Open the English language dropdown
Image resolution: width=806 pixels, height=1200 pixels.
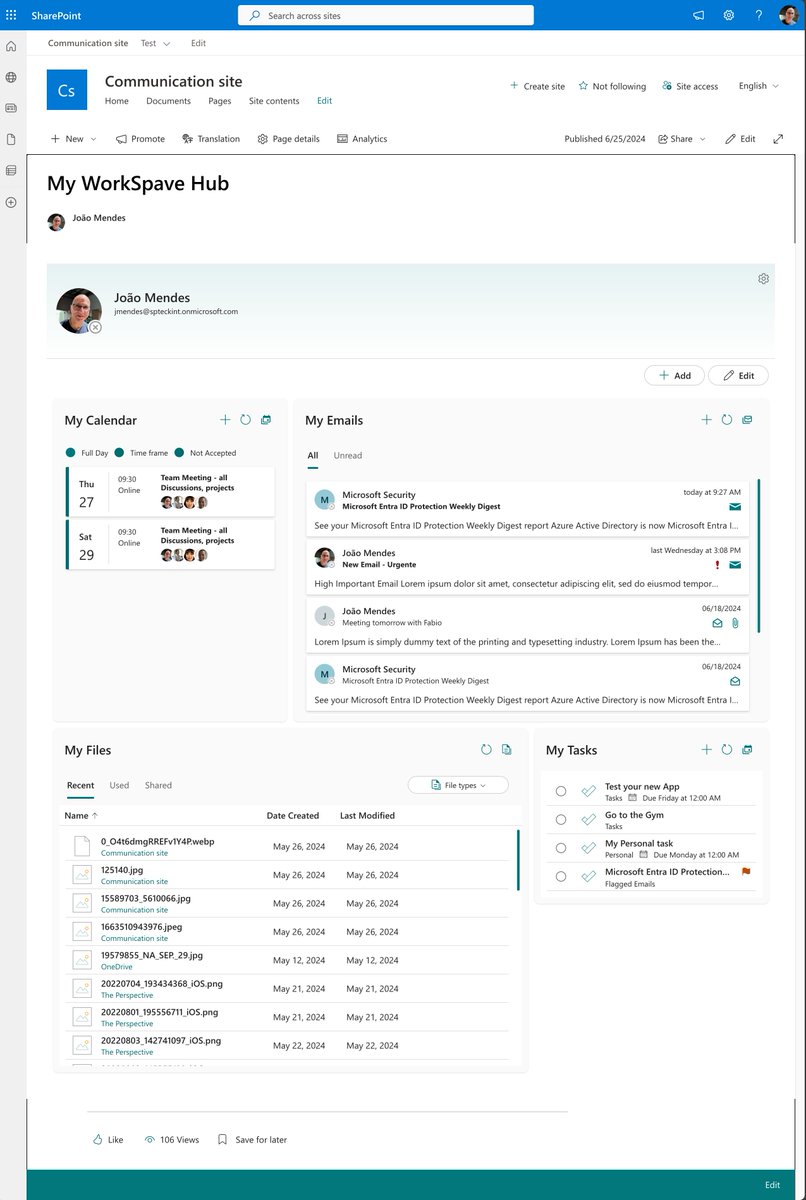click(x=759, y=86)
